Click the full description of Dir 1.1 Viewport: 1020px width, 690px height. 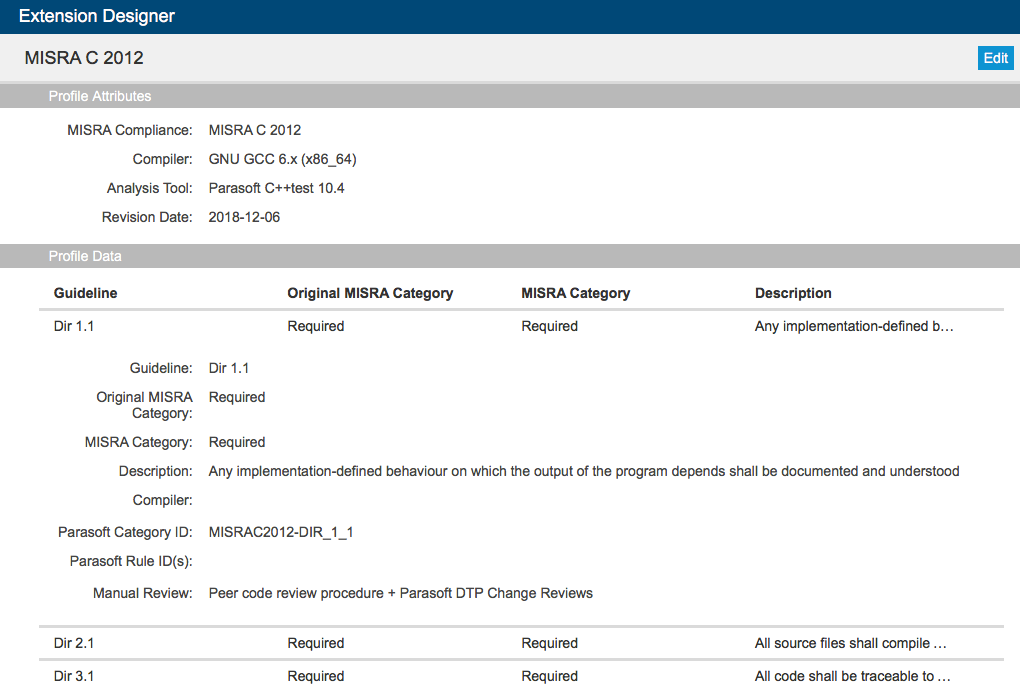(x=584, y=471)
